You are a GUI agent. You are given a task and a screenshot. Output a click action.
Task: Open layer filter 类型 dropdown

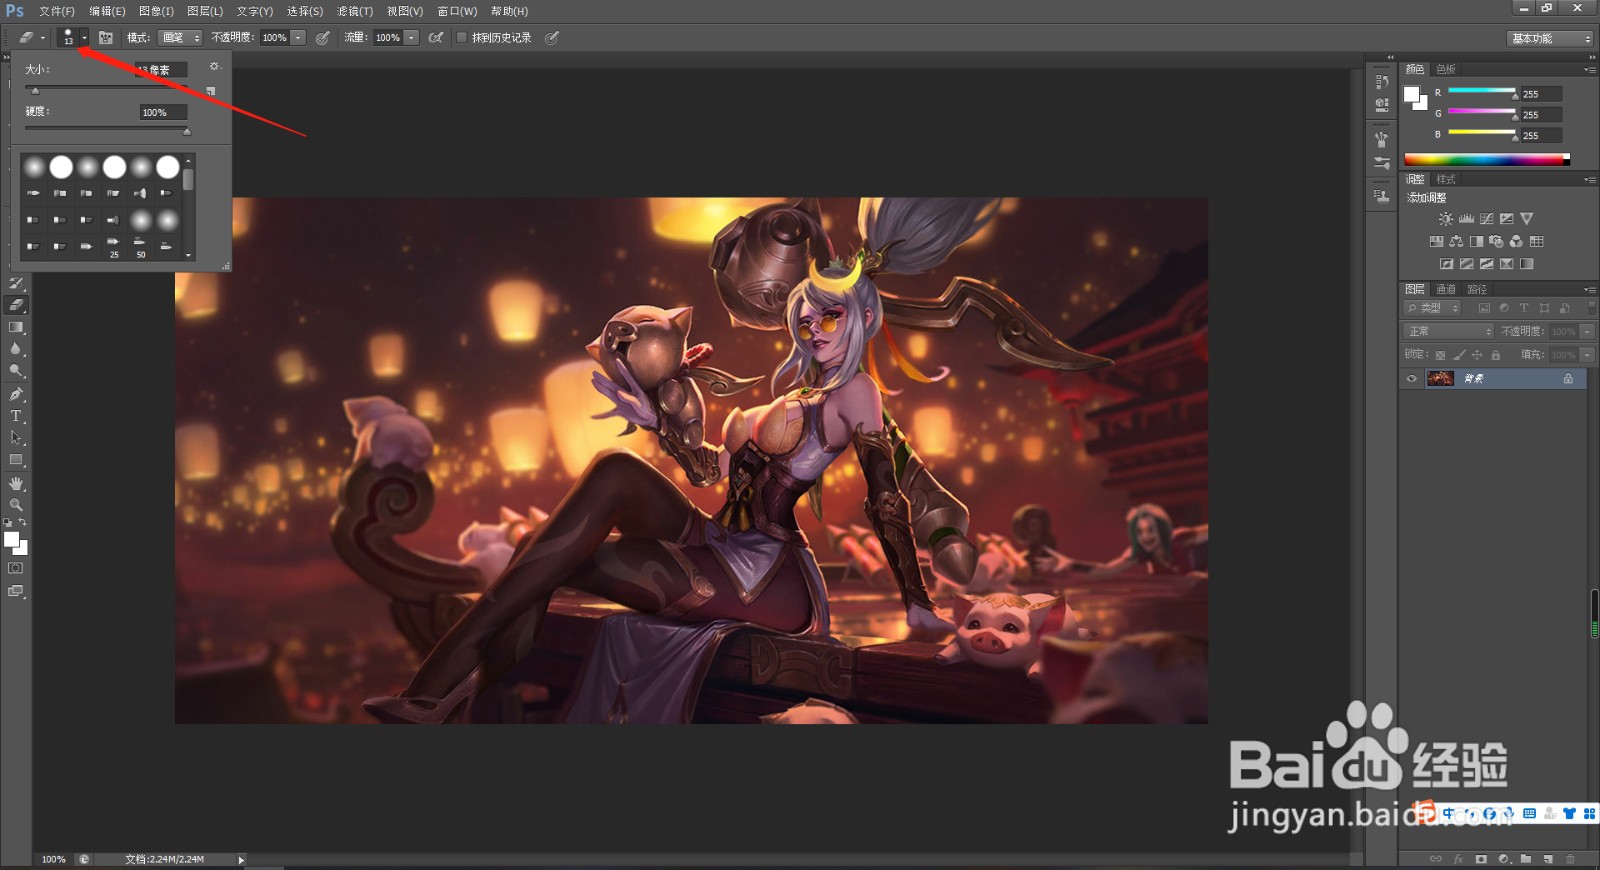coord(1433,308)
